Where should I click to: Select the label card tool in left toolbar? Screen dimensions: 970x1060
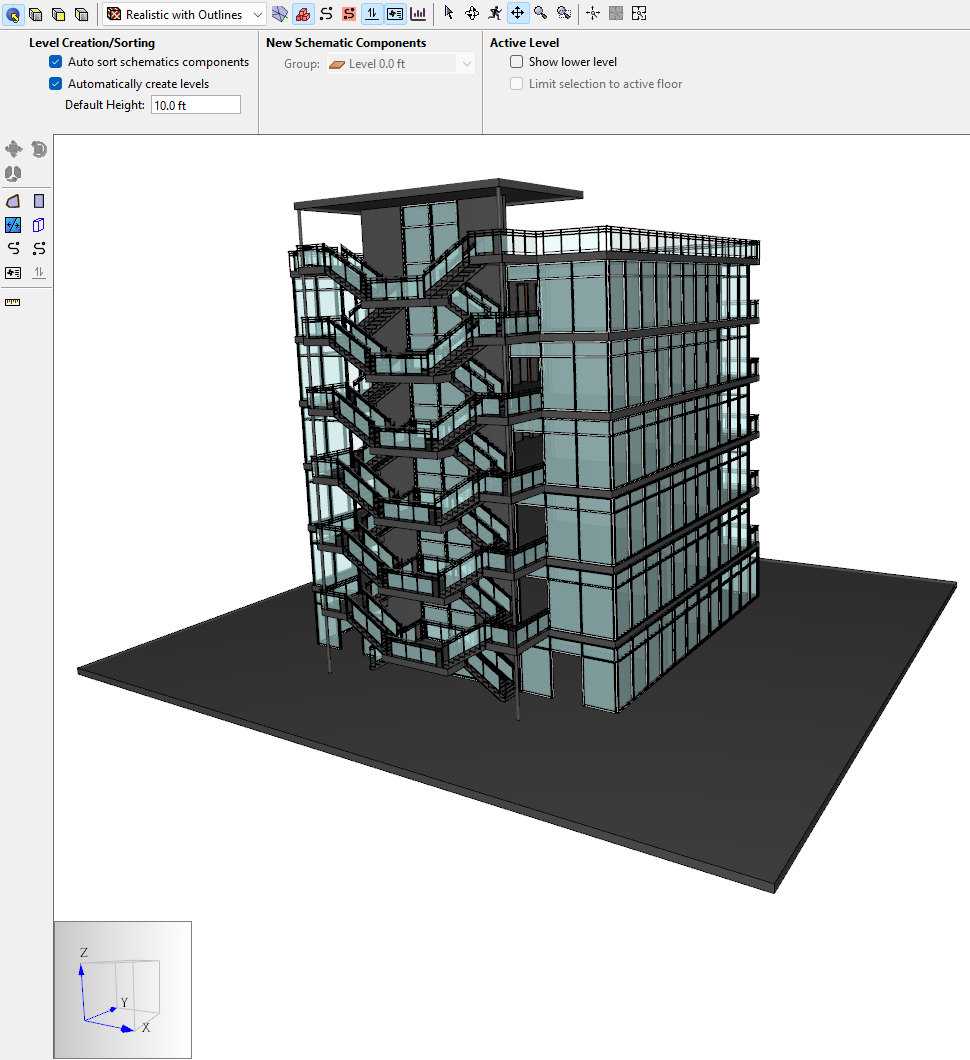coord(14,273)
